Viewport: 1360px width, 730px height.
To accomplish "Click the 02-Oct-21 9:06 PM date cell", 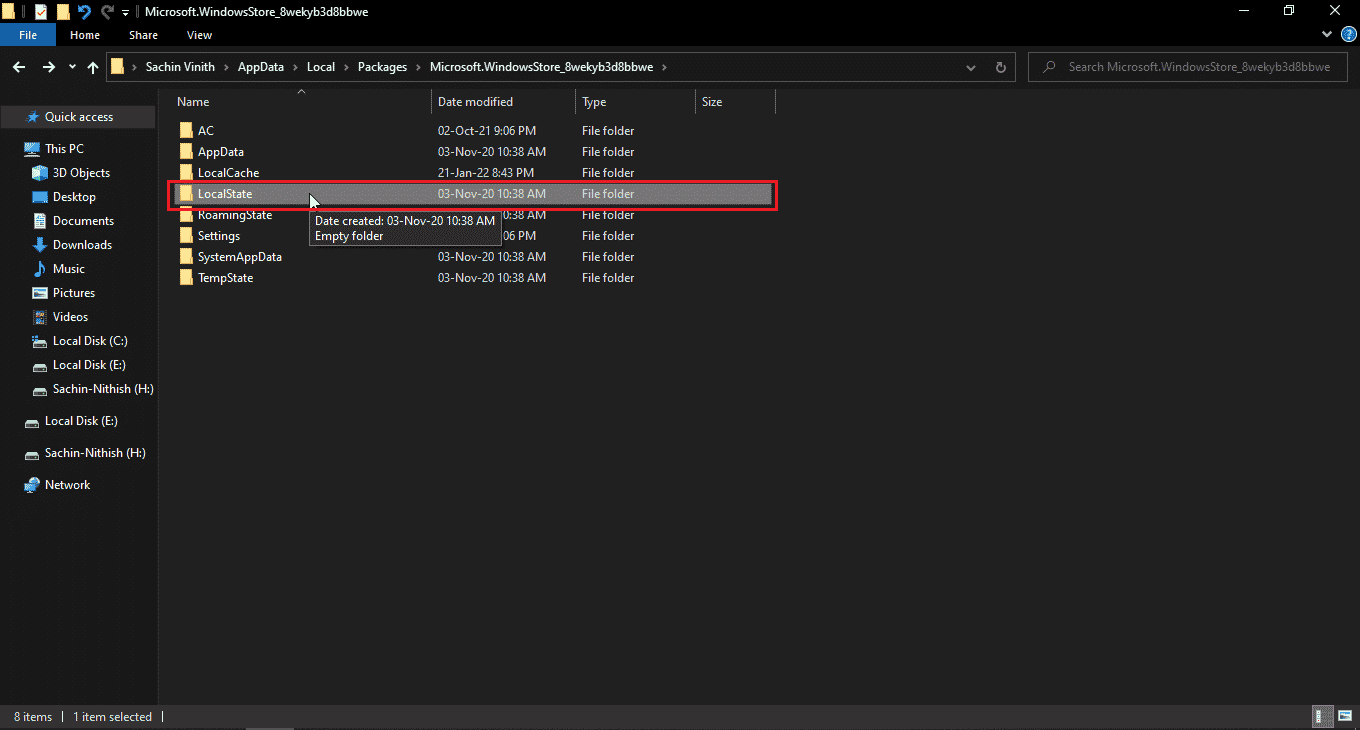I will pyautogui.click(x=487, y=131).
